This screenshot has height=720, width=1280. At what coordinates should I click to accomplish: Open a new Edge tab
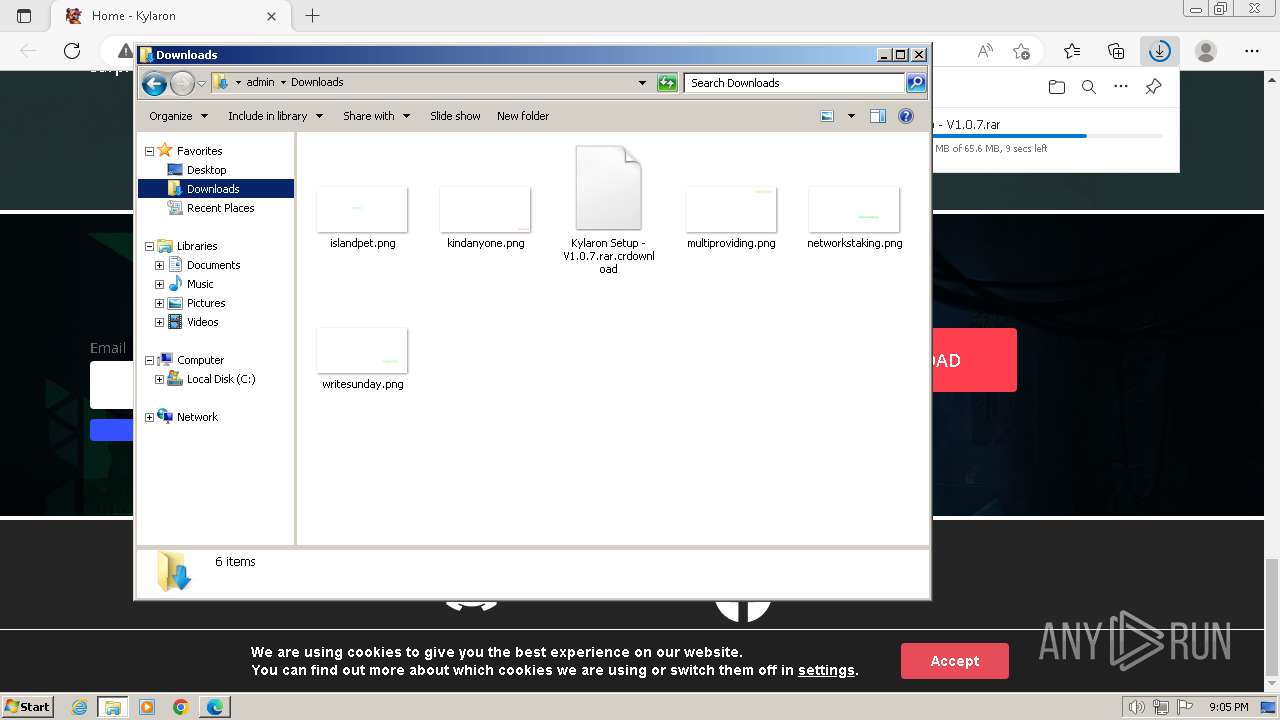[312, 16]
